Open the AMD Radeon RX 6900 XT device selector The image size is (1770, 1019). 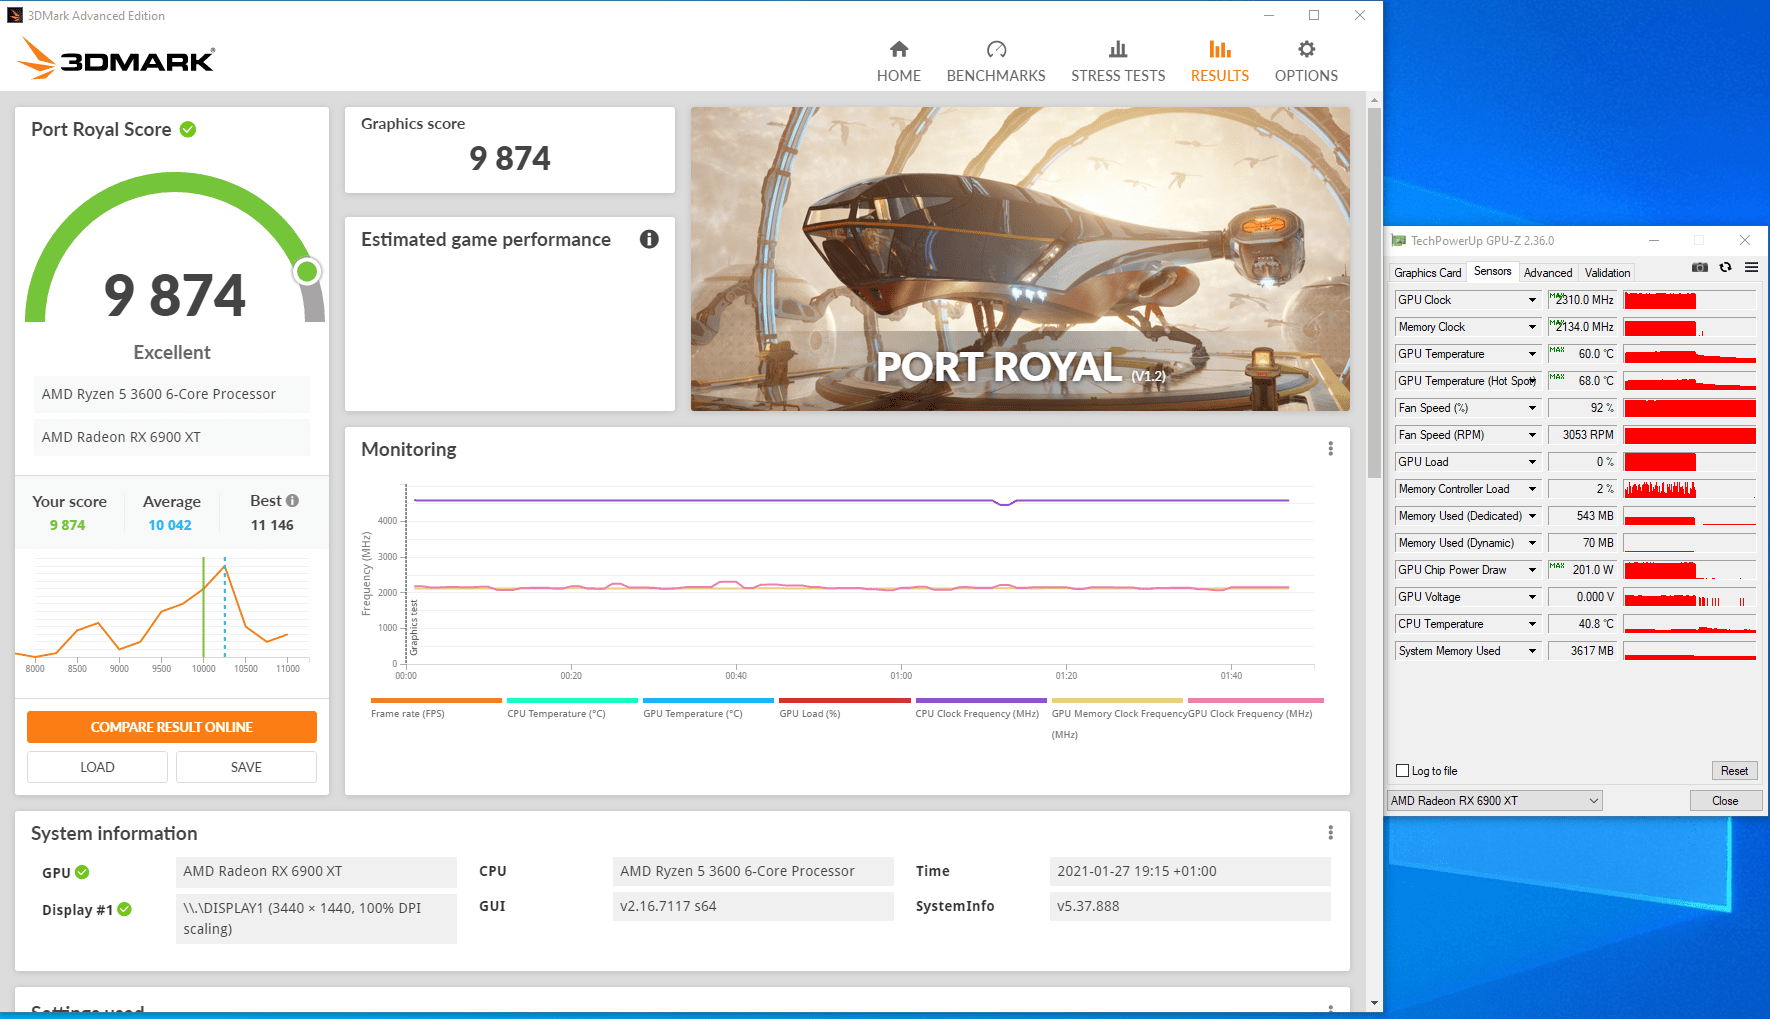tap(1494, 801)
